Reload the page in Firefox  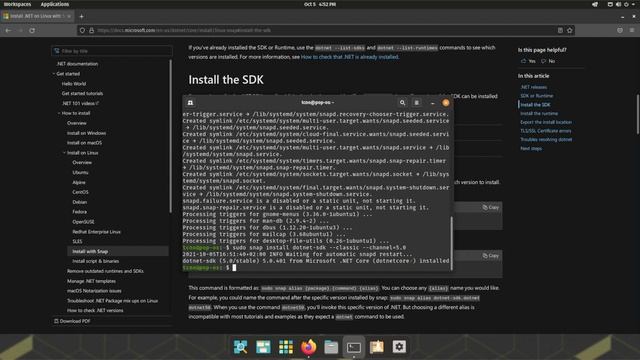tap(32, 30)
